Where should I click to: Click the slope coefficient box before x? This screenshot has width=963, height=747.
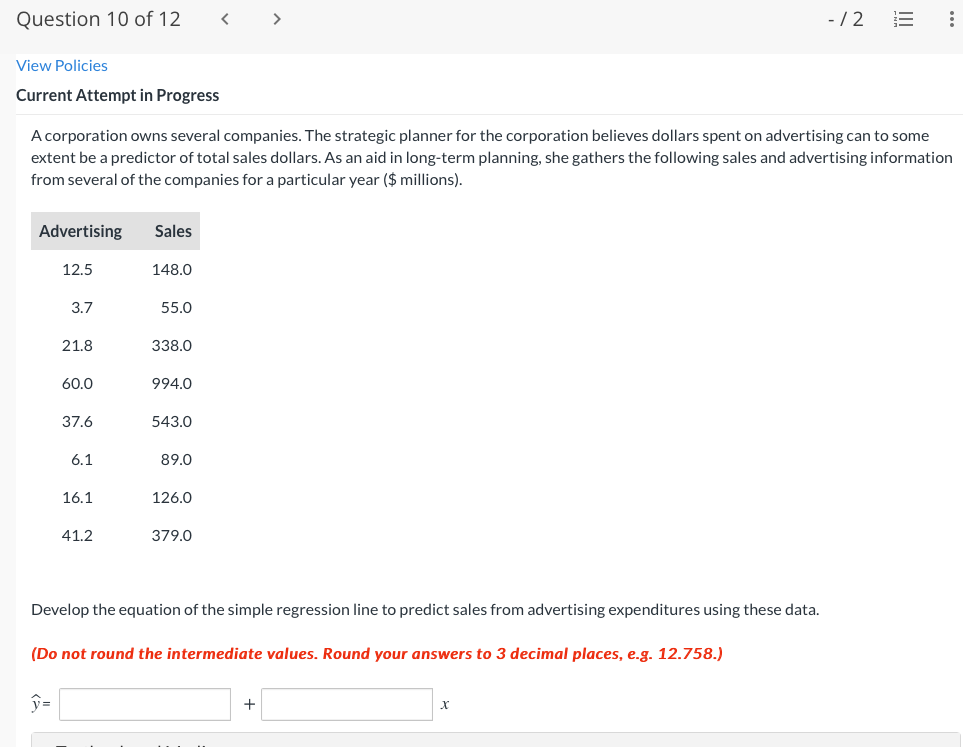(x=346, y=704)
